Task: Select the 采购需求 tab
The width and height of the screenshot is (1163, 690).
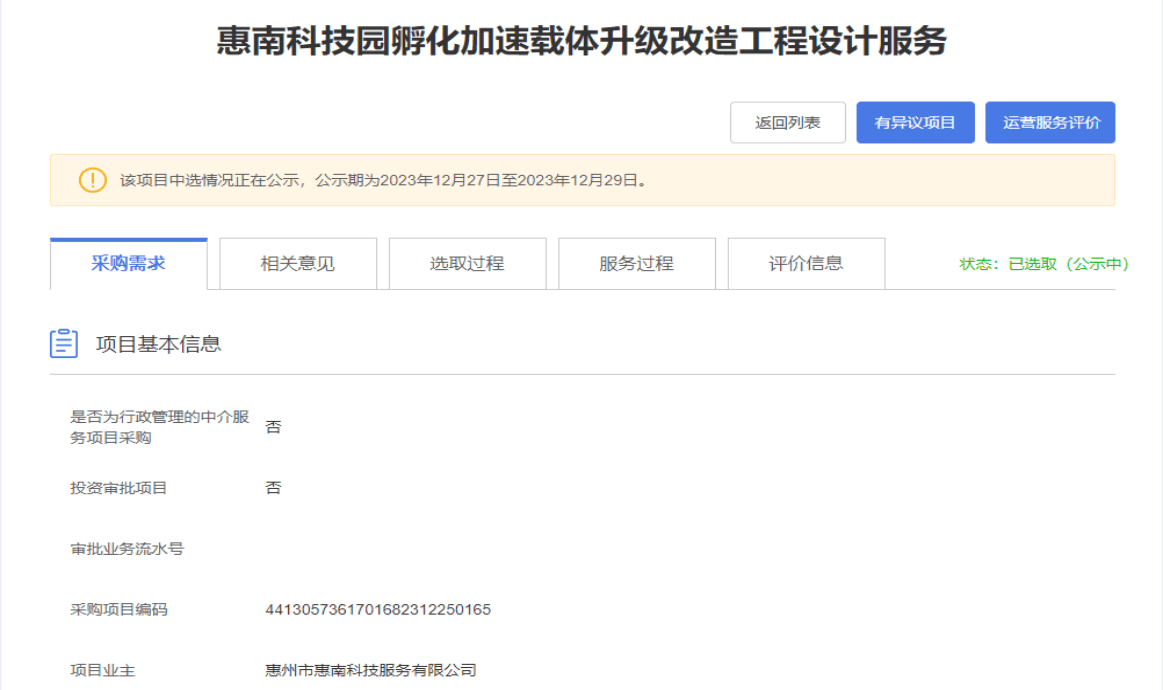Action: (128, 264)
